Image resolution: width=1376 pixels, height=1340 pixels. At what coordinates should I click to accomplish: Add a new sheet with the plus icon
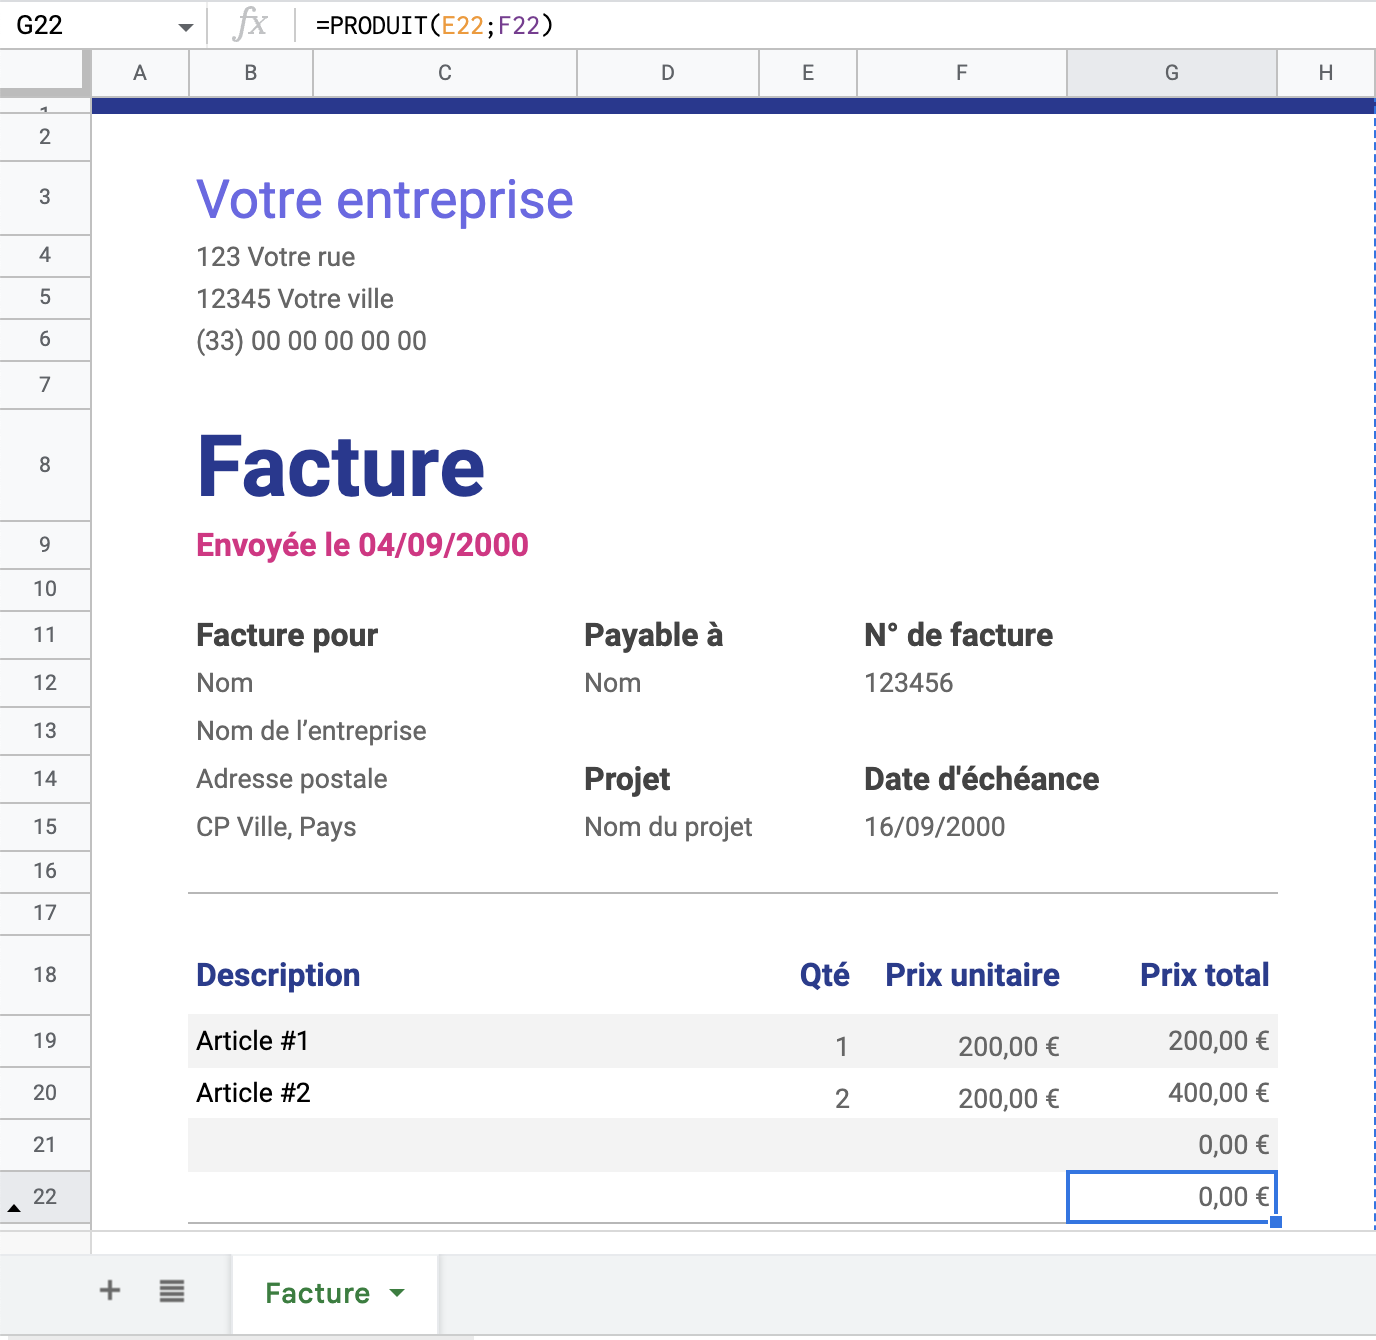pyautogui.click(x=110, y=1291)
